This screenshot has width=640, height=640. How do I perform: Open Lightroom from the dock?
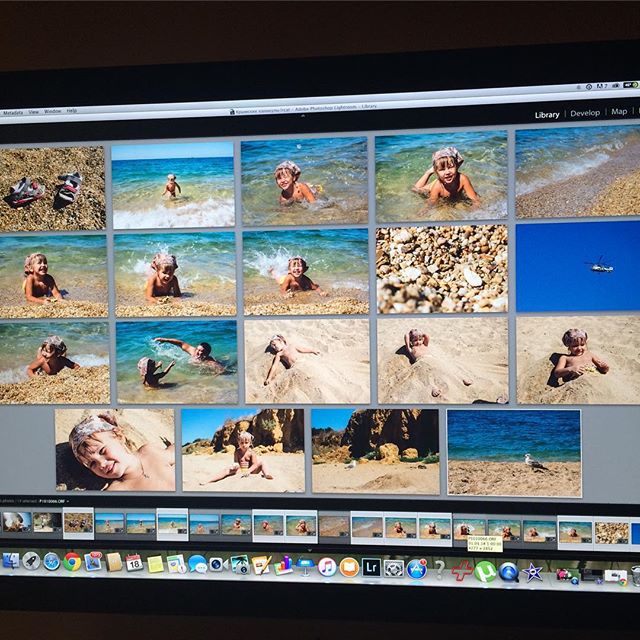tap(371, 567)
